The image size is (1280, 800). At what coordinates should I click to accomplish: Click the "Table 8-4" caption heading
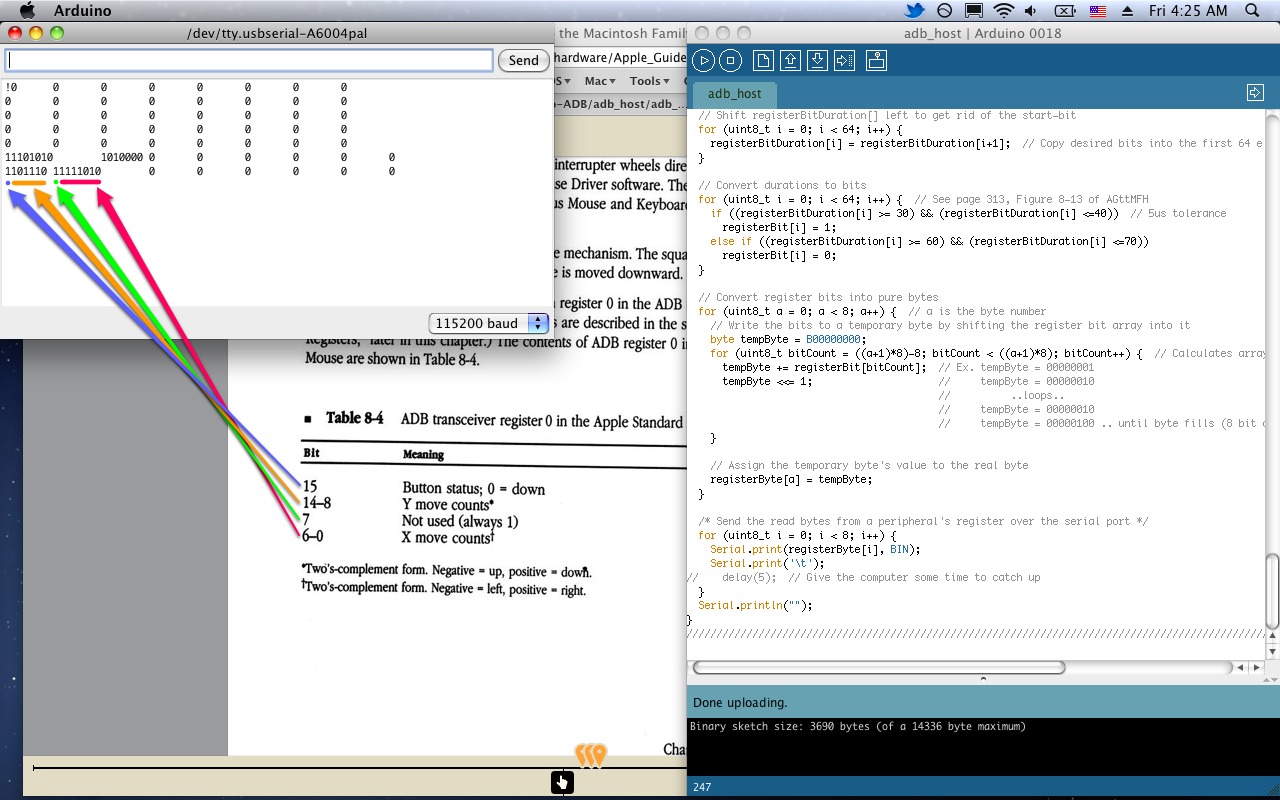pyautogui.click(x=354, y=418)
